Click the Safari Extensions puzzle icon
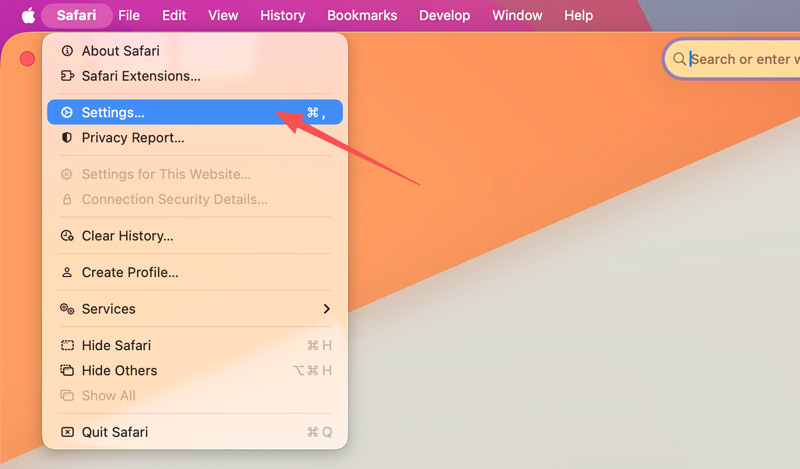 click(x=67, y=76)
